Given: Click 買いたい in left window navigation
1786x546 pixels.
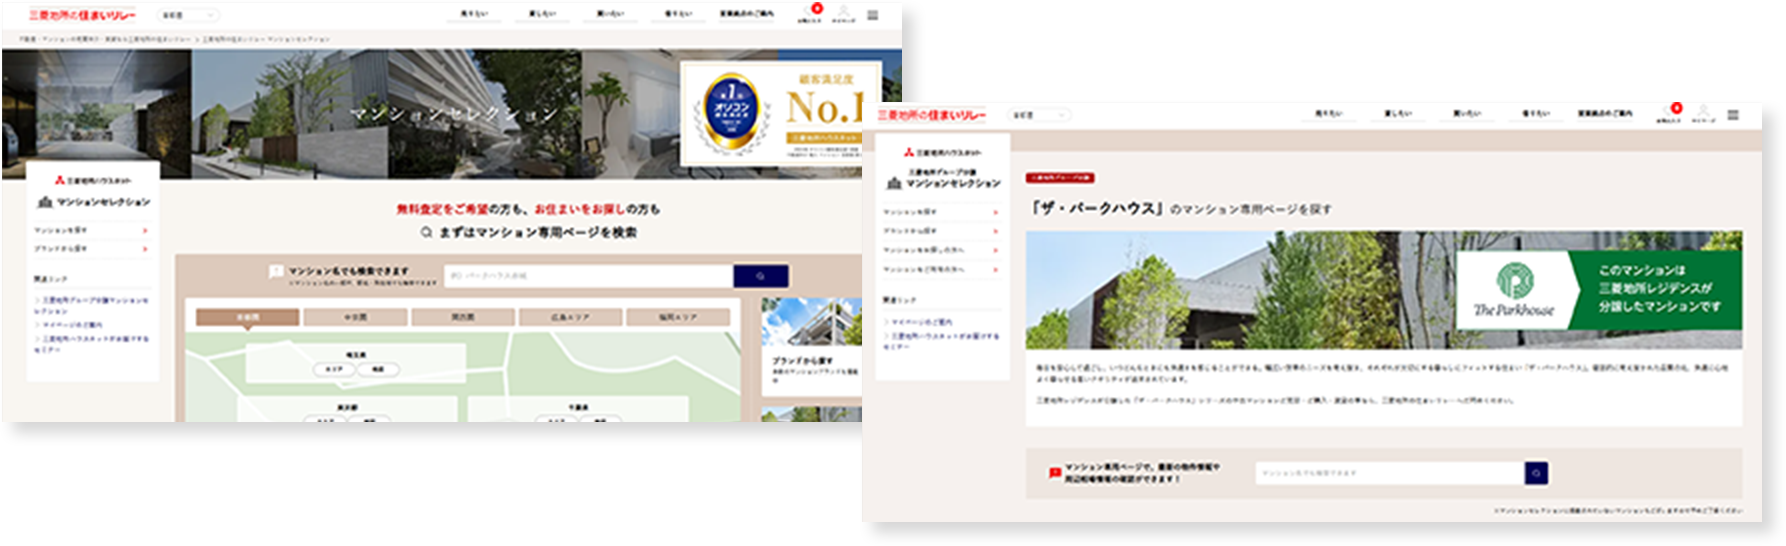Looking at the screenshot, I should (610, 14).
